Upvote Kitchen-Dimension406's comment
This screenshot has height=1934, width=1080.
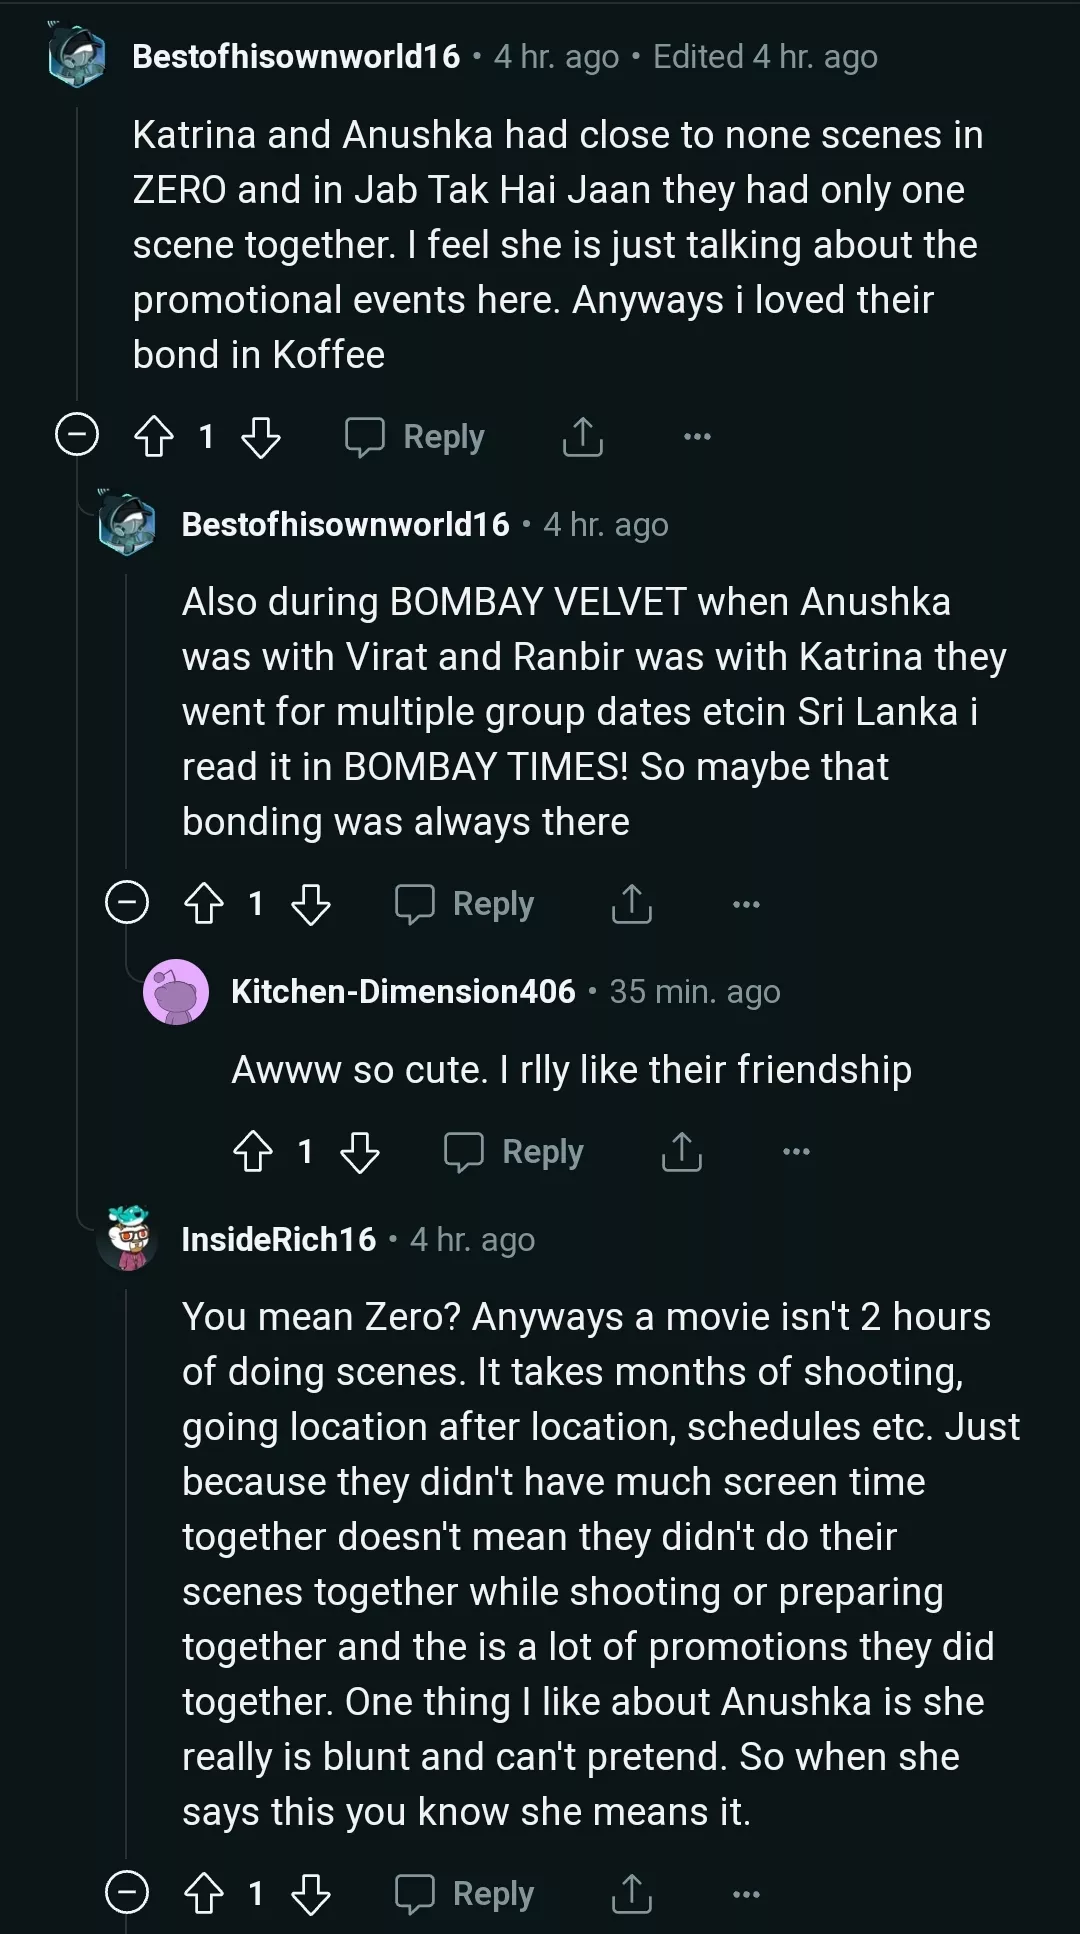[253, 1152]
